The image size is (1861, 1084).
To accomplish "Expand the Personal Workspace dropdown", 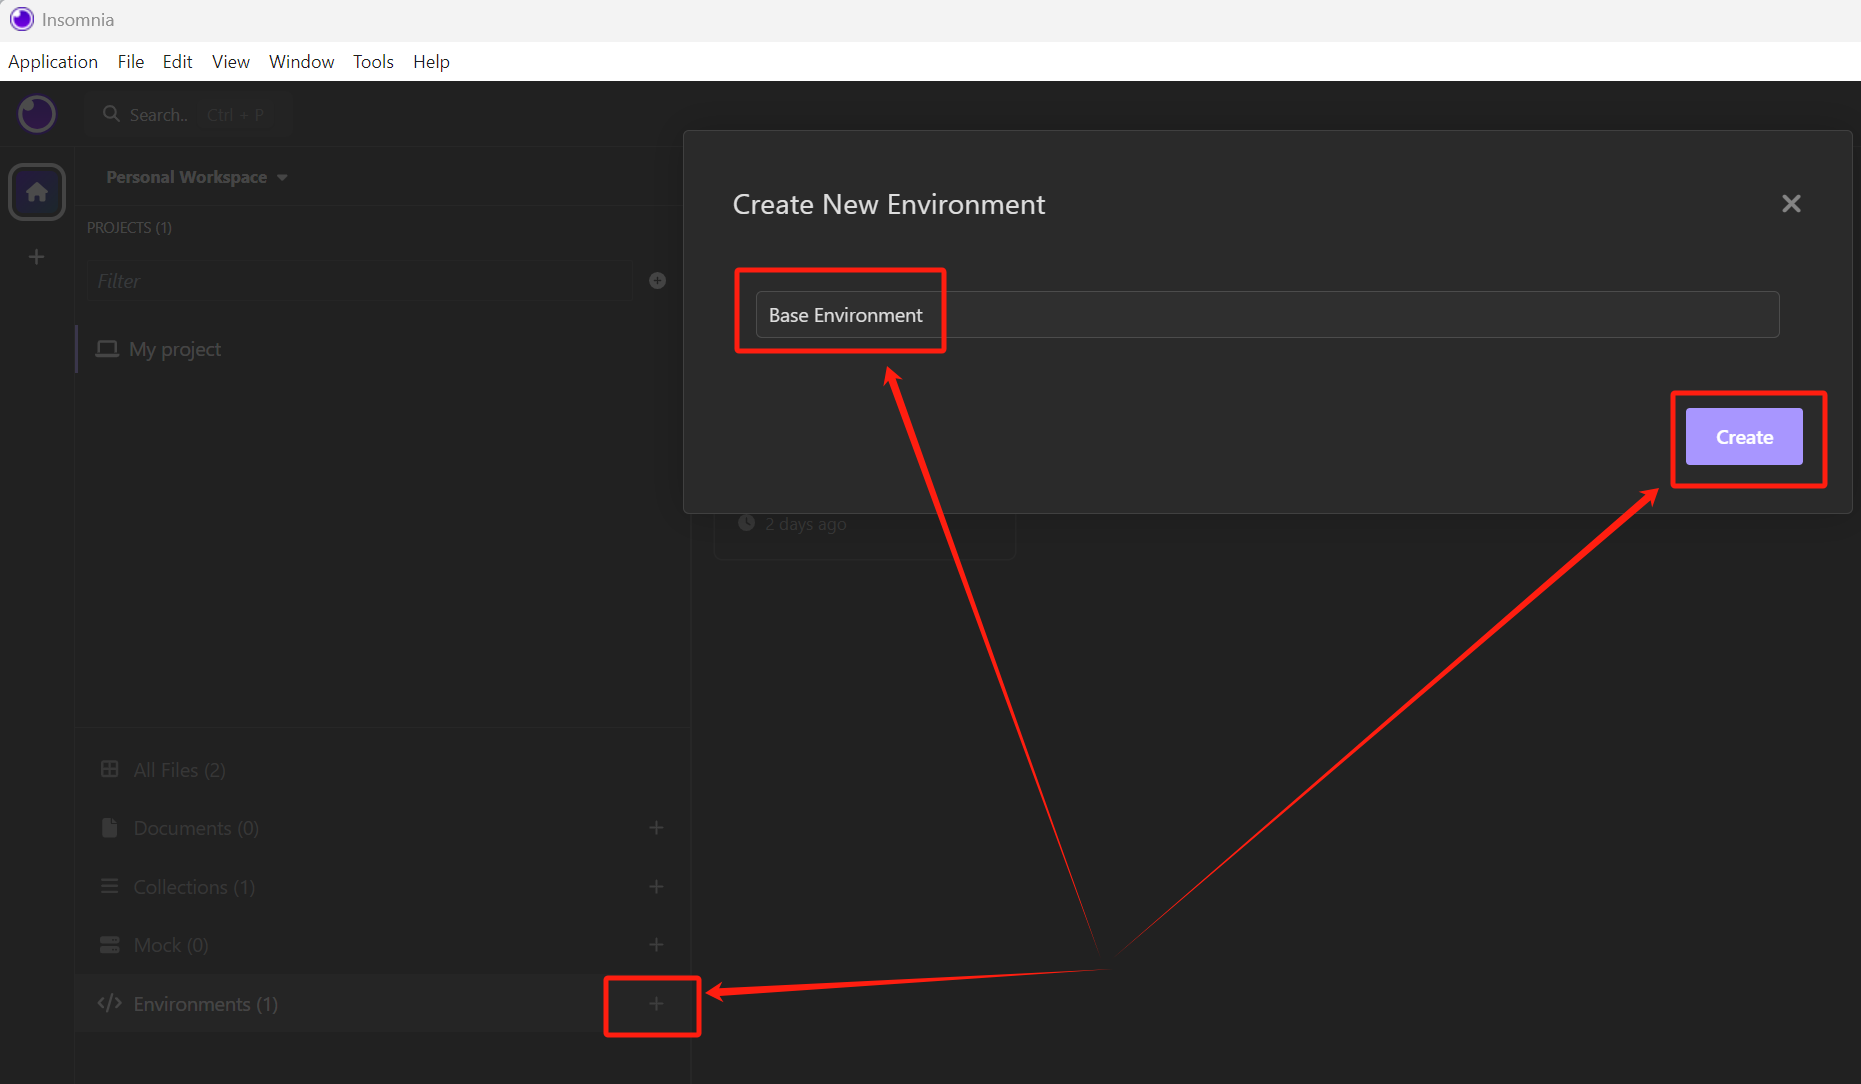I will click(x=196, y=177).
